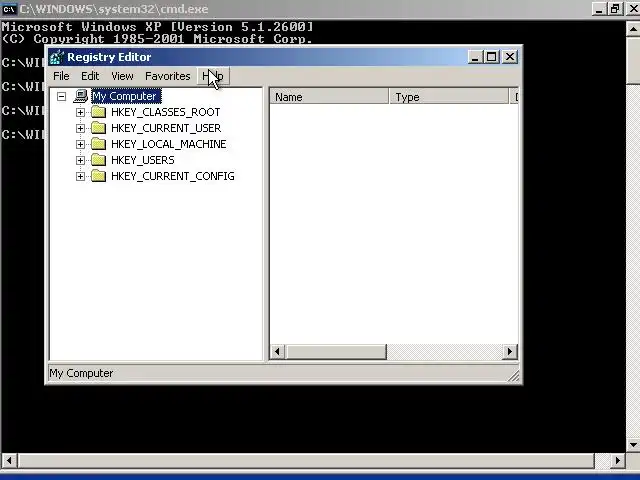Click the HKEY_LOCAL_MACHINE folder icon
Image resolution: width=640 pixels, height=480 pixels.
(x=98, y=144)
